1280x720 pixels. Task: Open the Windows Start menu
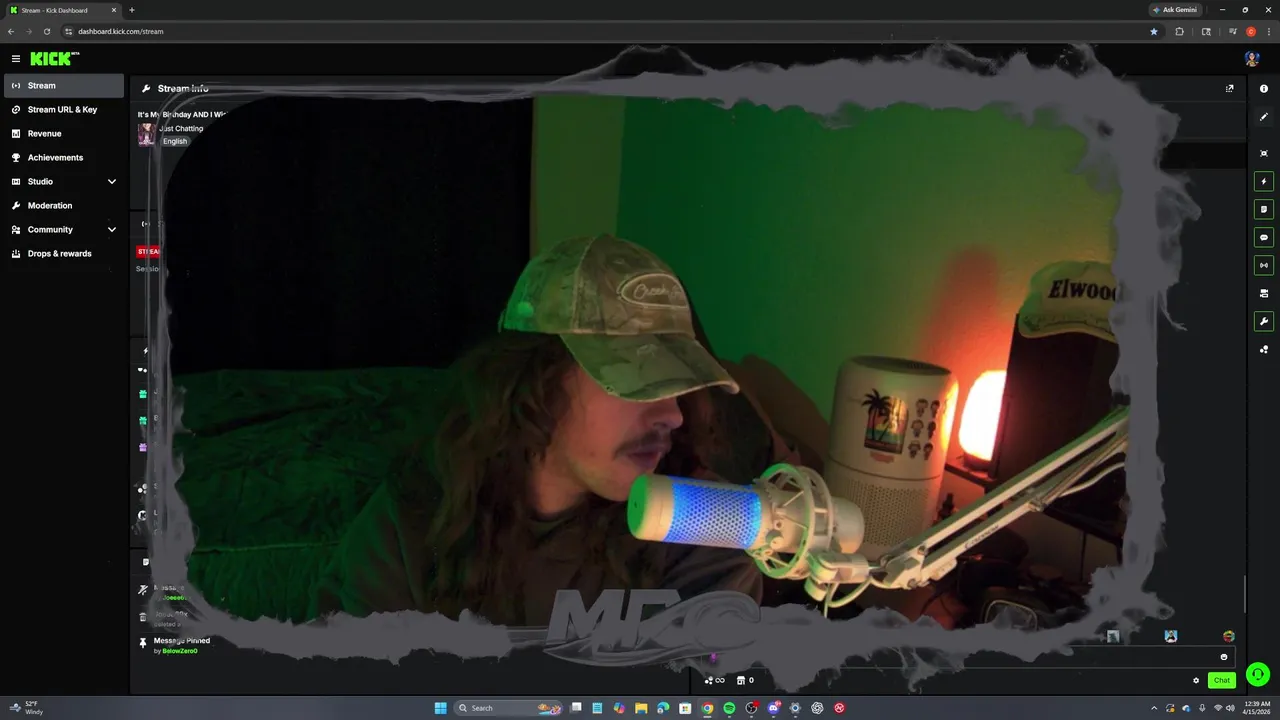click(441, 708)
